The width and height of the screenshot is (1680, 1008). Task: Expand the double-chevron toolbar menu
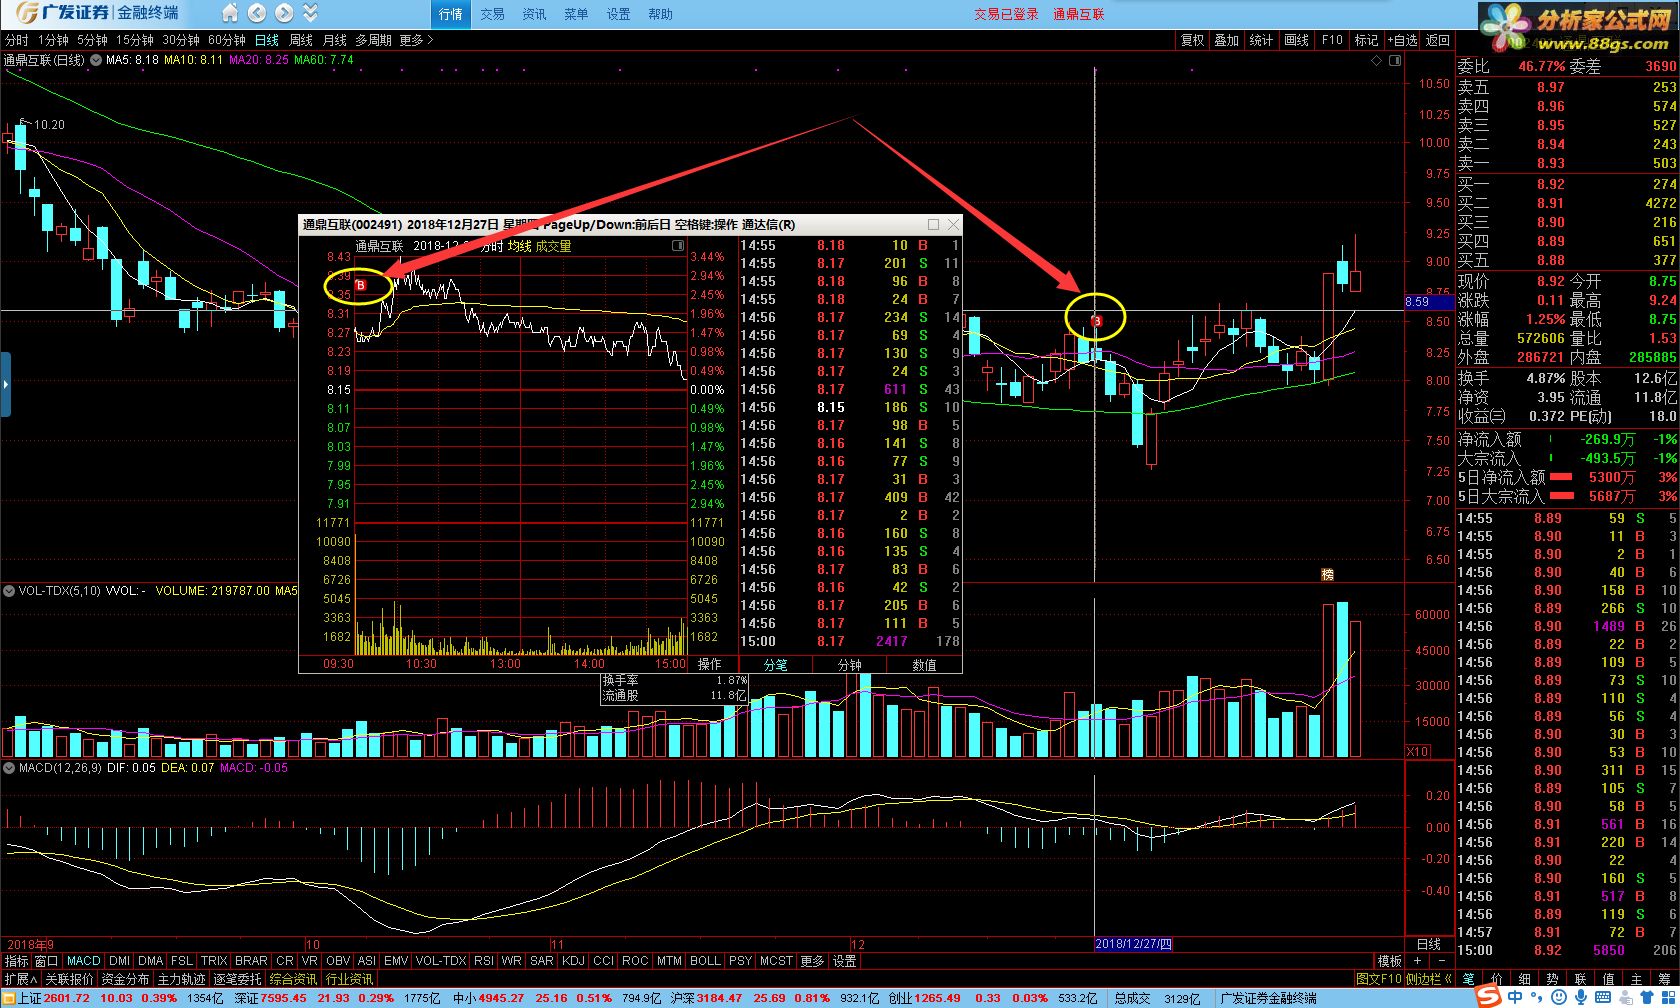pyautogui.click(x=310, y=13)
